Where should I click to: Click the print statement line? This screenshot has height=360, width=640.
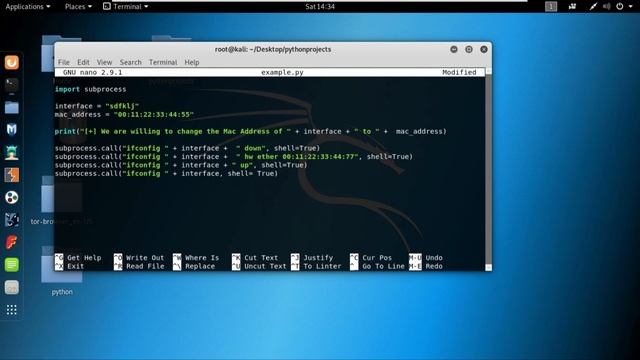pos(251,131)
